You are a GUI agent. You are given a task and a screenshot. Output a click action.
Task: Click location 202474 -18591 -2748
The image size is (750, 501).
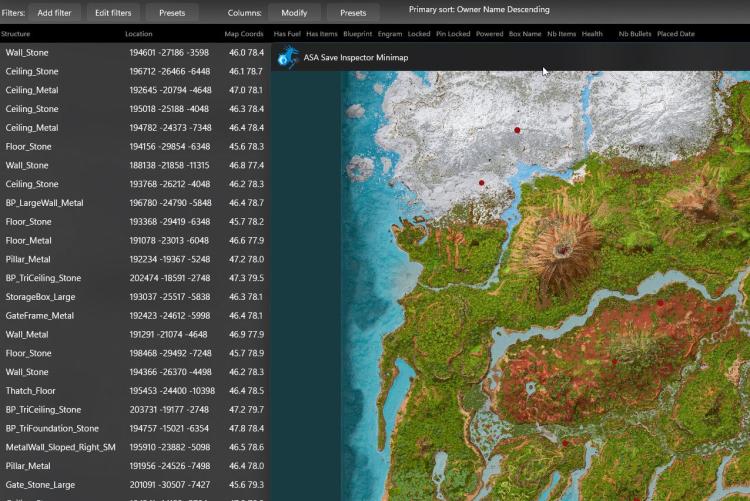(169, 278)
